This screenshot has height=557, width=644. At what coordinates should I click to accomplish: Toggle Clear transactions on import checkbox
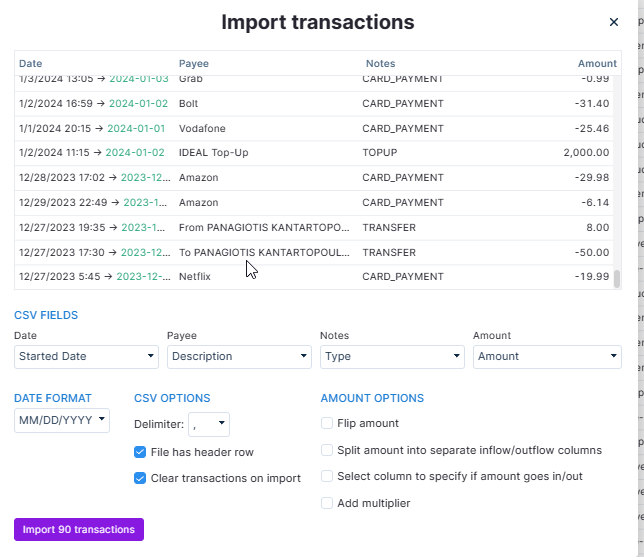coord(140,478)
